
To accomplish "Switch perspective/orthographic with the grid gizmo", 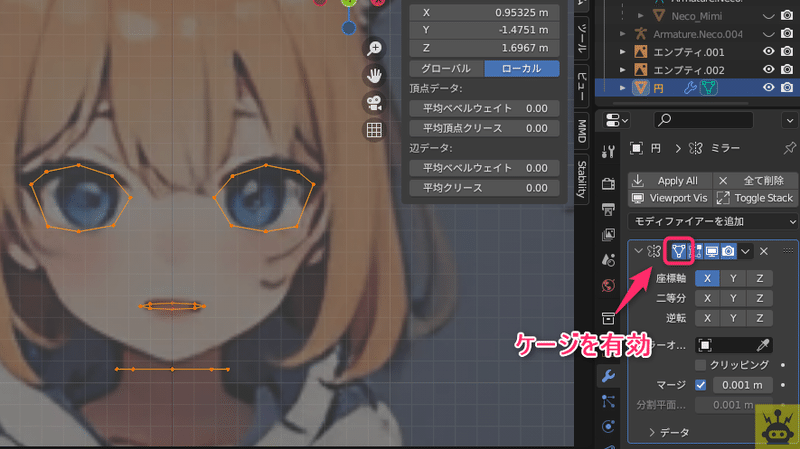I will click(374, 130).
